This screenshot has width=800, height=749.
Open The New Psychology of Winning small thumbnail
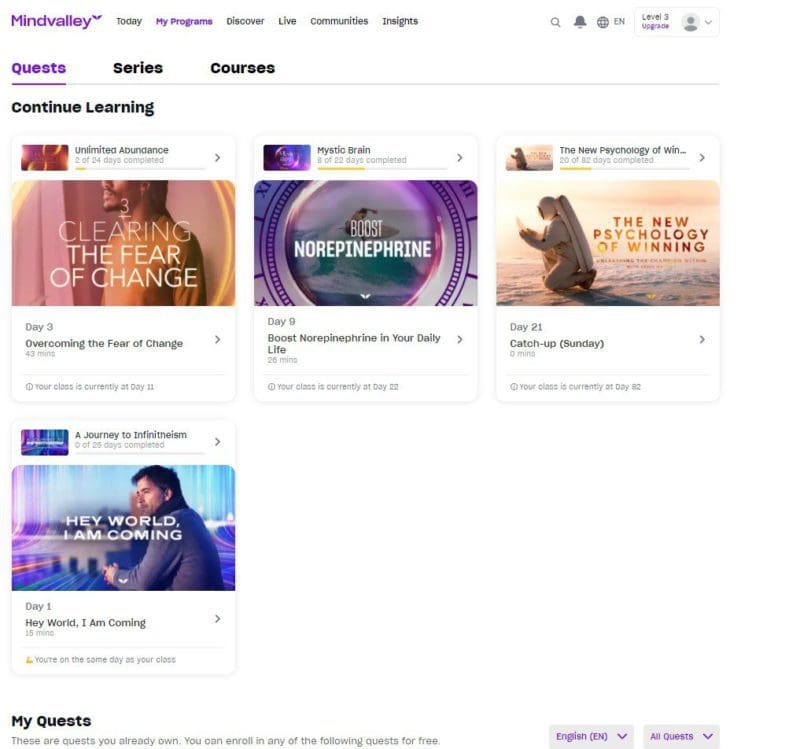click(529, 157)
